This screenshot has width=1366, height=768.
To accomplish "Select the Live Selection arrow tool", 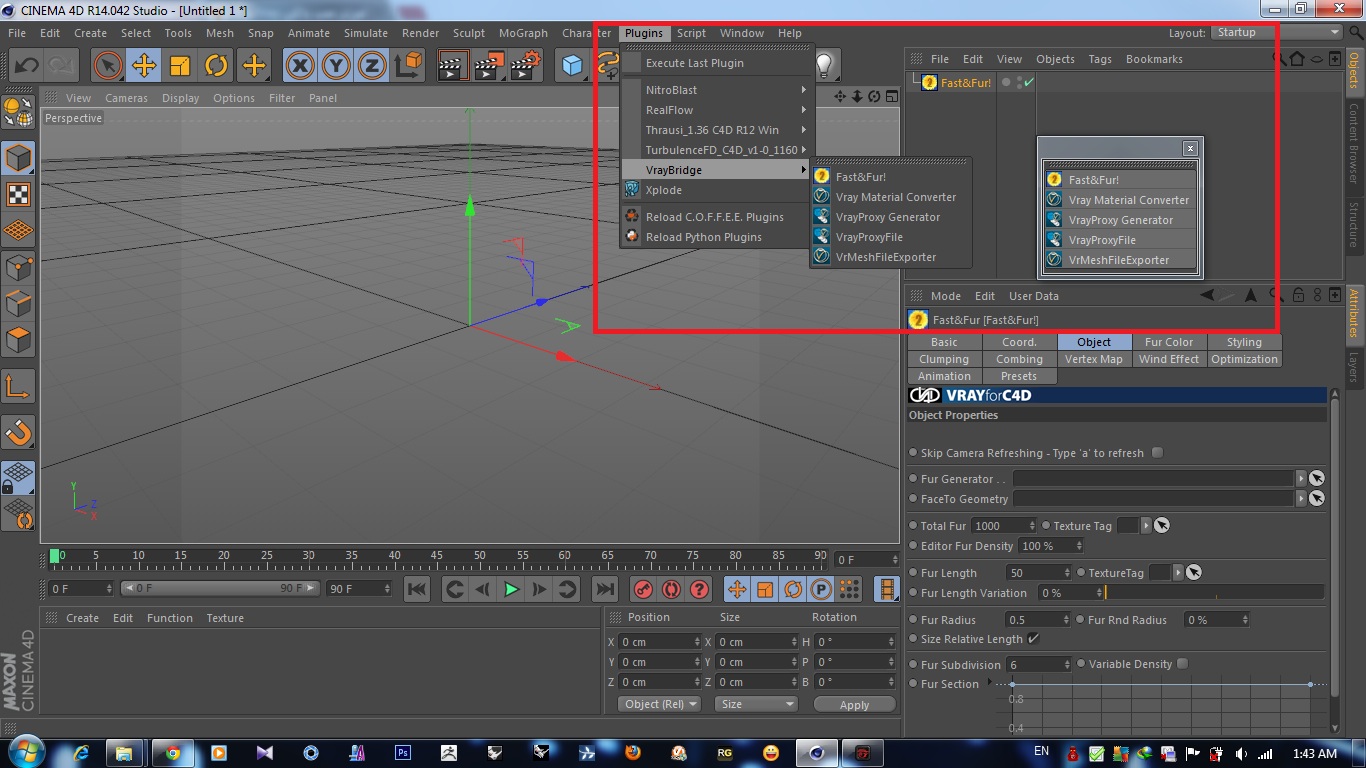I will [x=108, y=66].
